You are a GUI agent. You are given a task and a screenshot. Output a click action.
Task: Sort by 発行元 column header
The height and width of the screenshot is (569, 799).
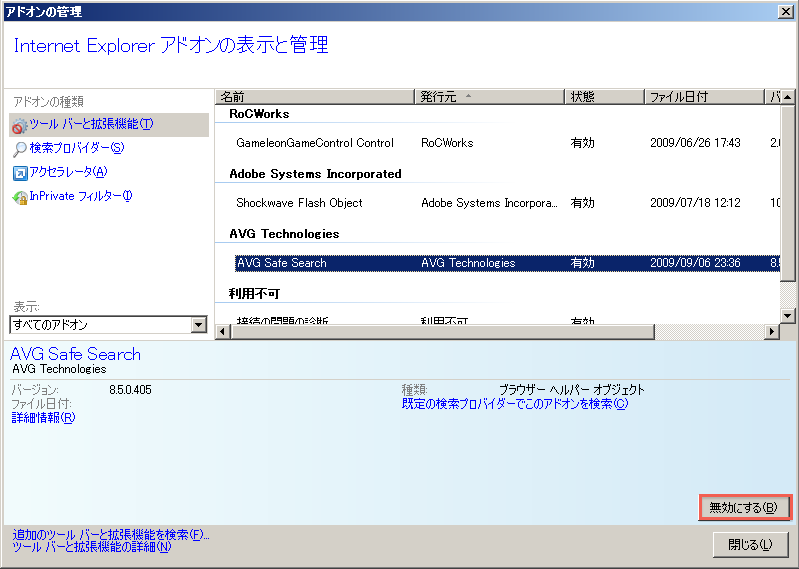pos(490,96)
